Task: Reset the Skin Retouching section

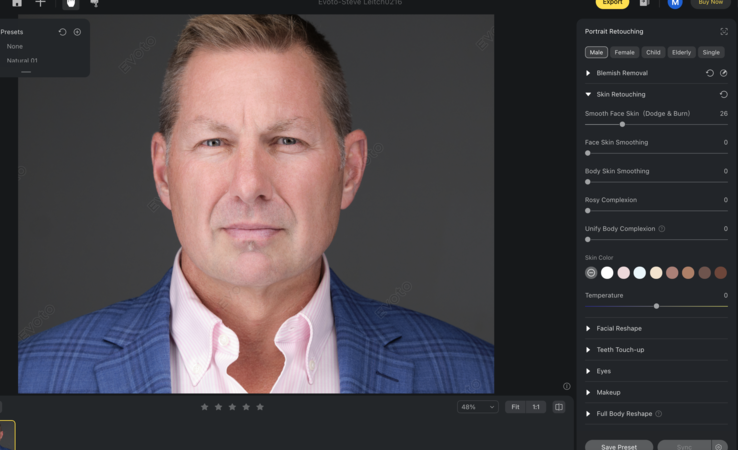Action: click(x=723, y=94)
